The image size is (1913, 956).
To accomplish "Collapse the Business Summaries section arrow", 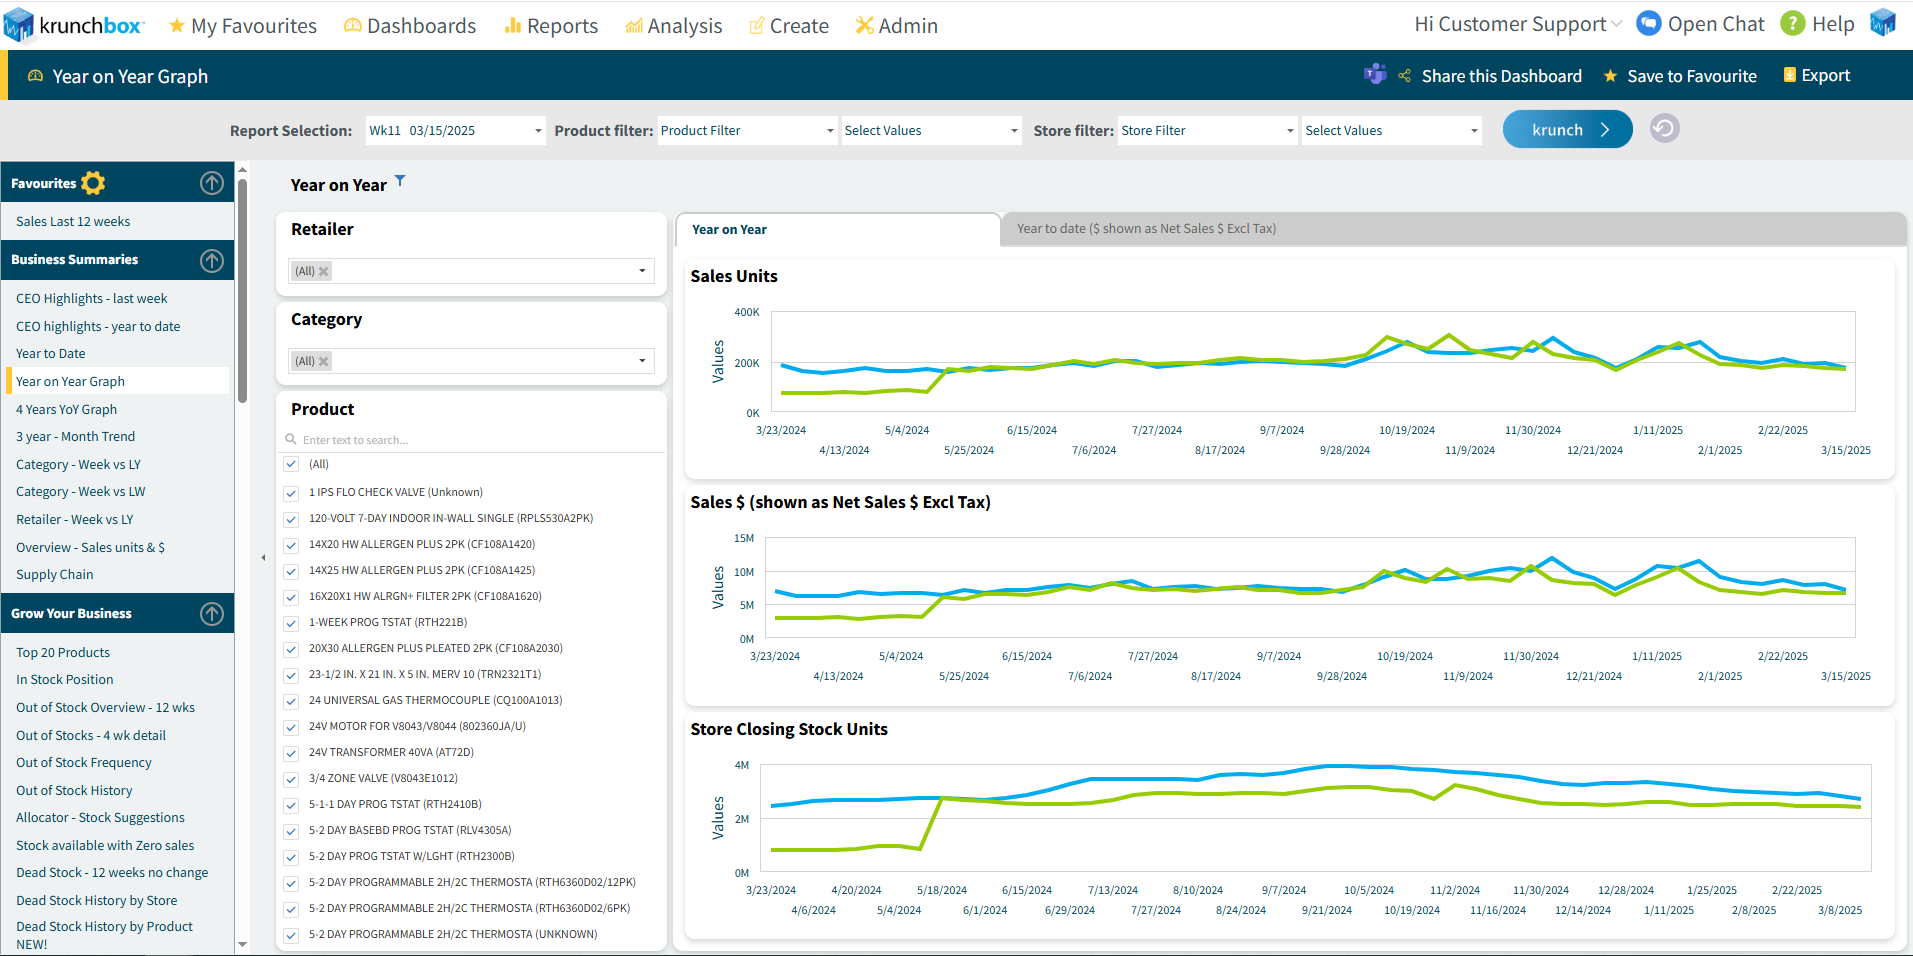I will pos(212,260).
